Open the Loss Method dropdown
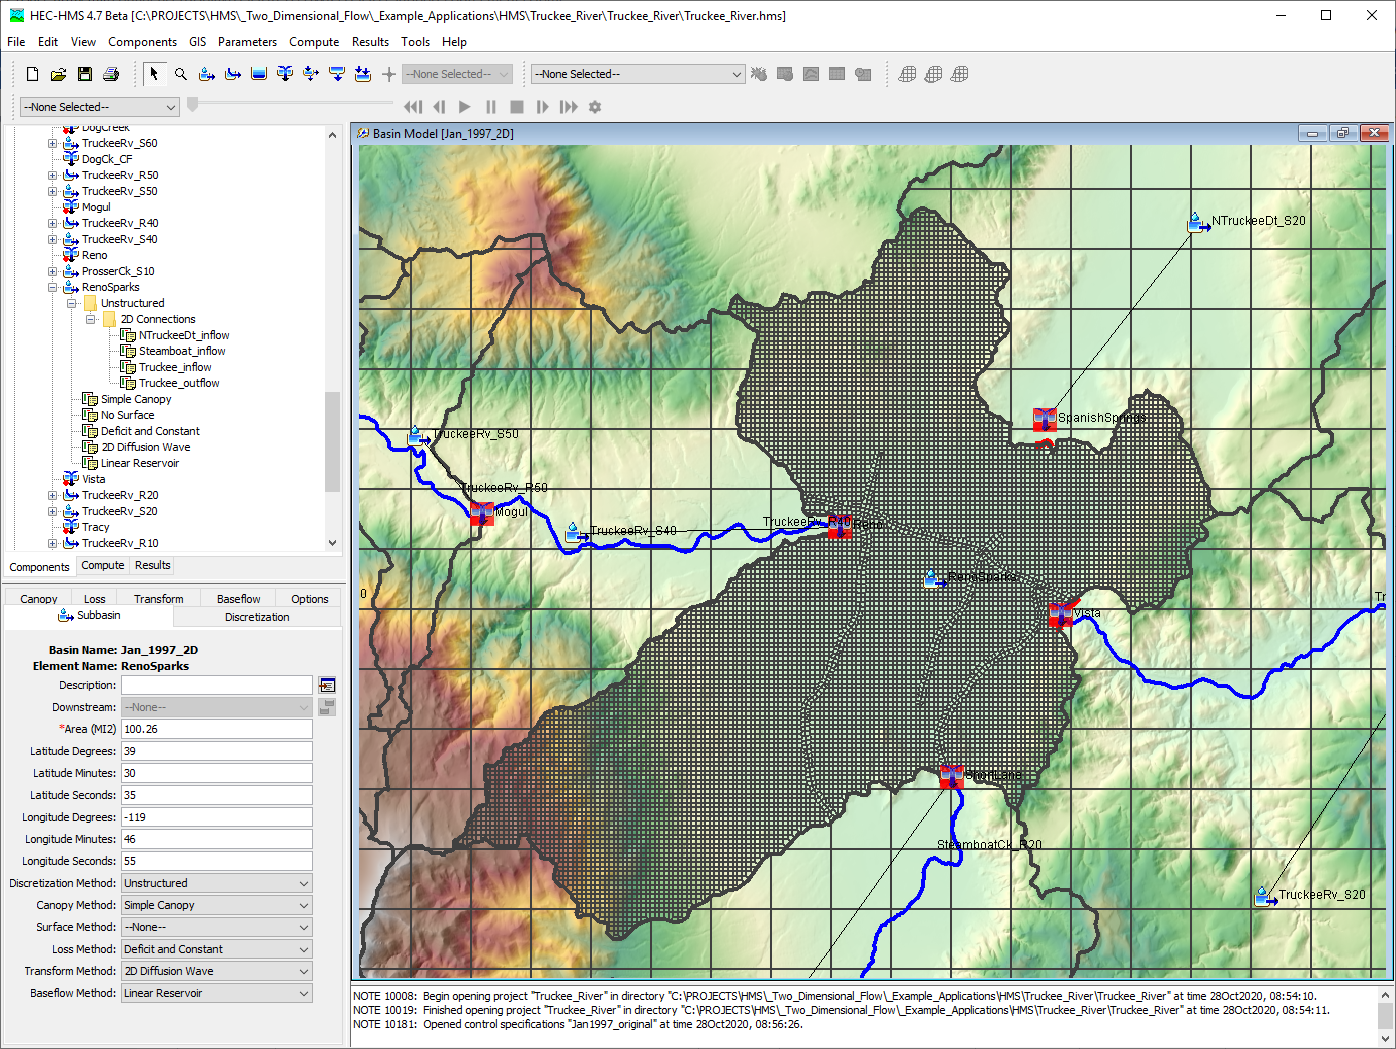 (x=216, y=949)
